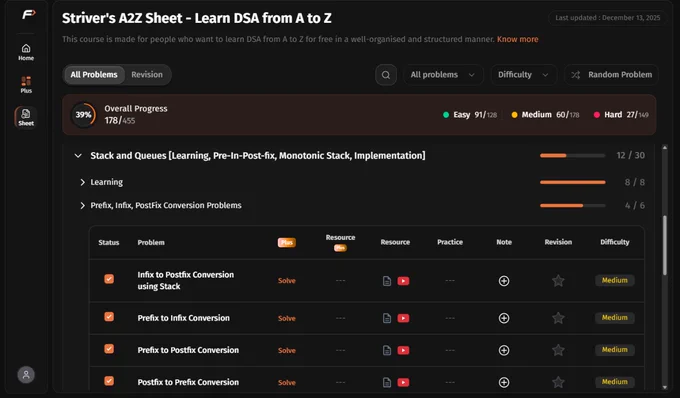Open article for Prefix to Infix Conversion
680x398 pixels.
(387, 318)
